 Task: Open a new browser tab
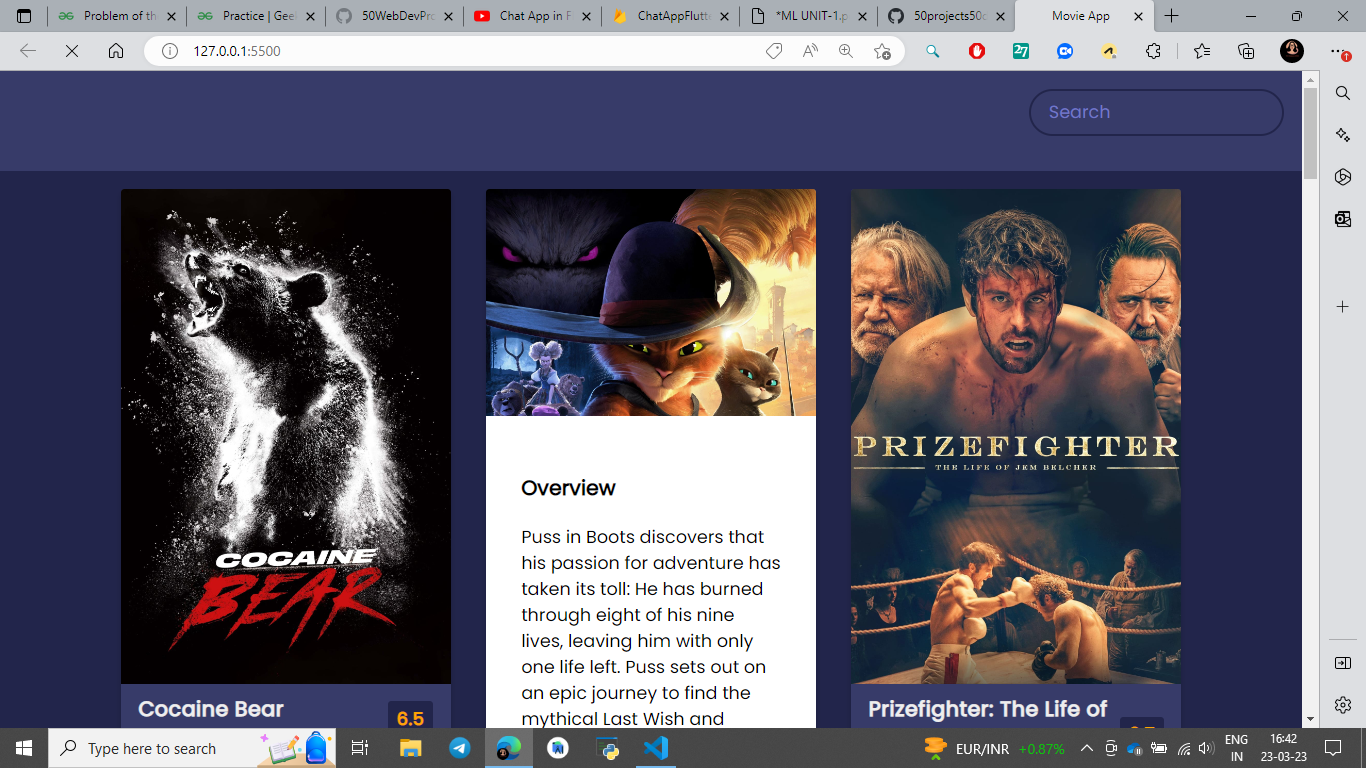tap(1171, 16)
